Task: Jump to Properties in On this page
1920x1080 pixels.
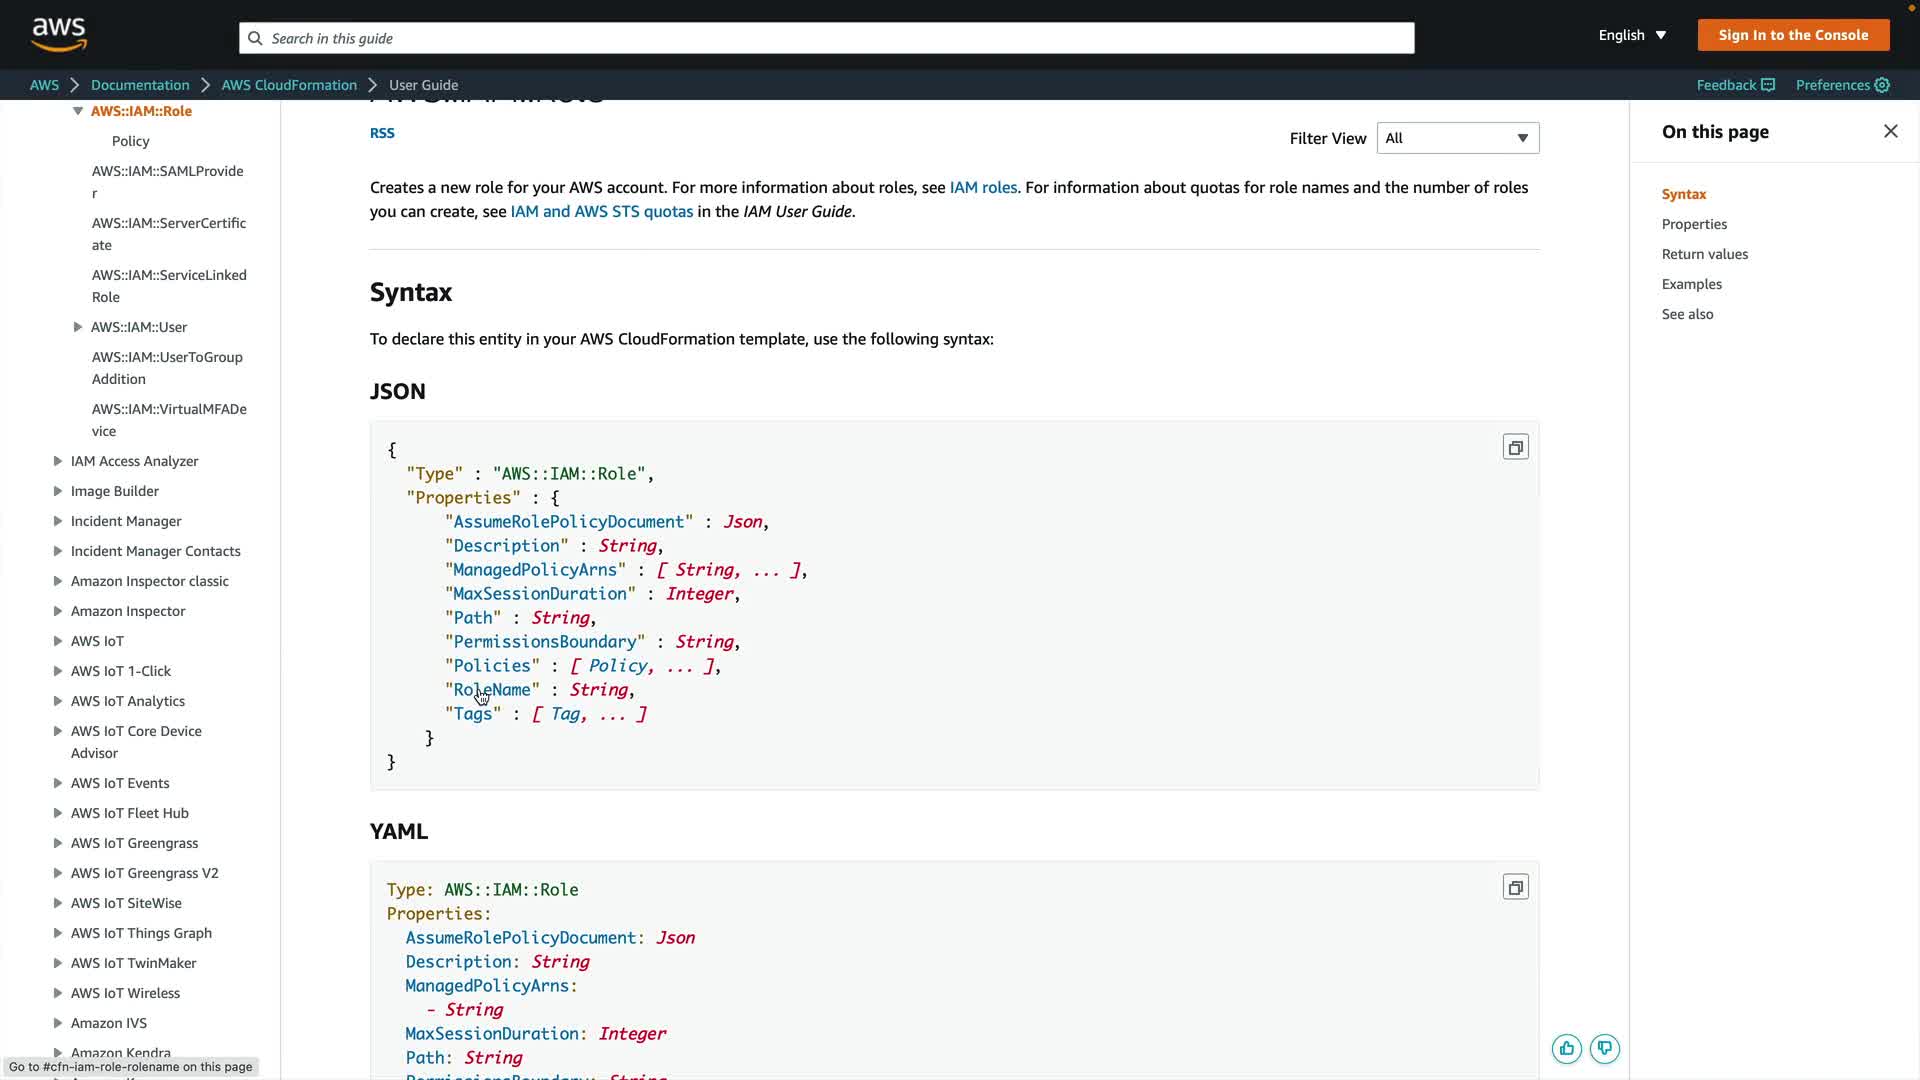Action: pyautogui.click(x=1694, y=224)
